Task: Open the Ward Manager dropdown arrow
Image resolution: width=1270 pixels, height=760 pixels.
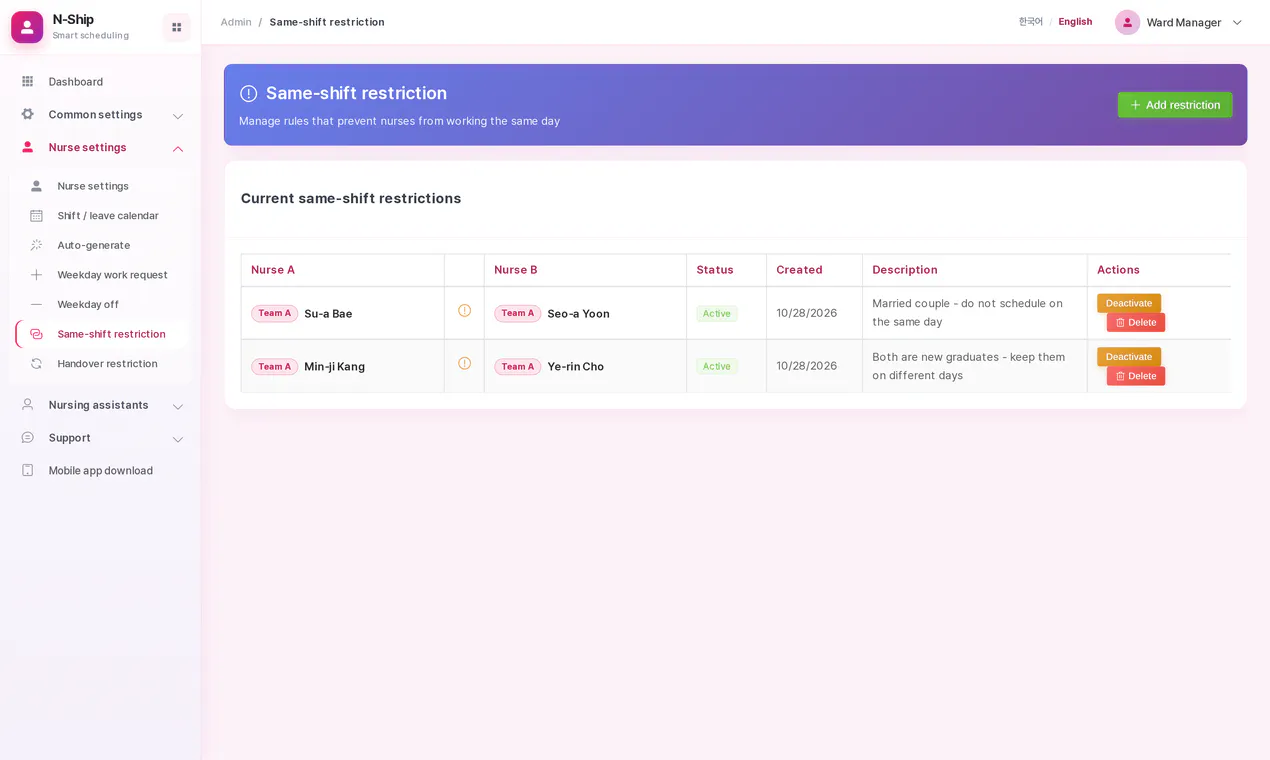Action: click(x=1237, y=23)
